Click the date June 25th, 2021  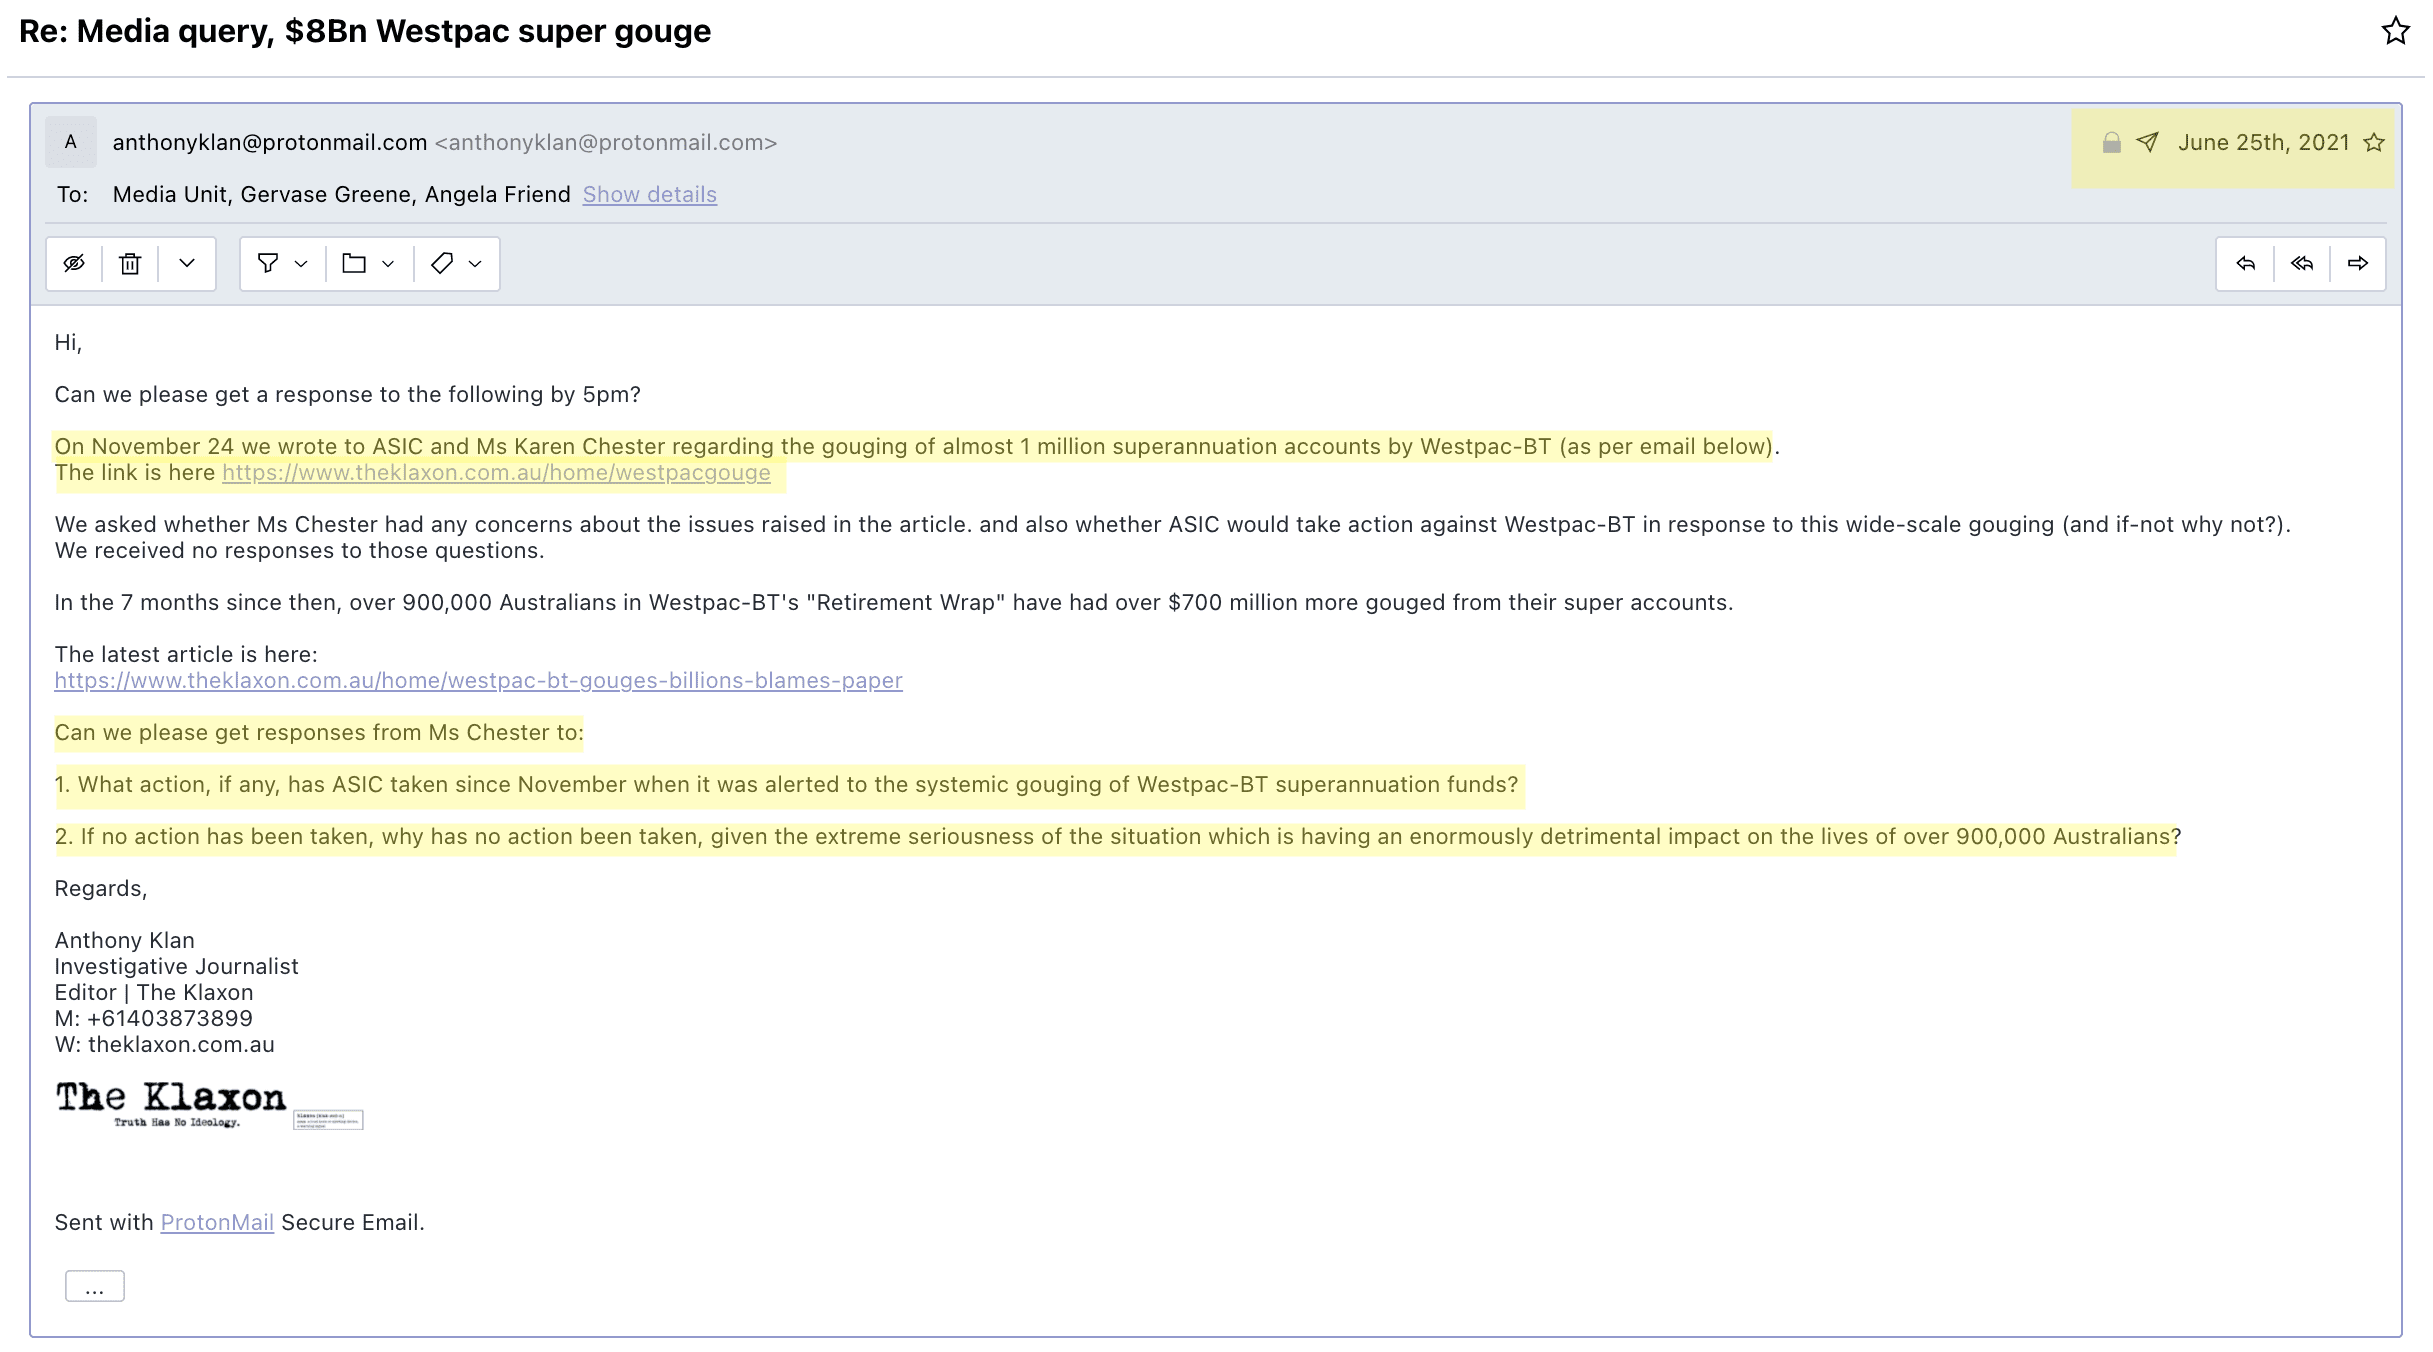tap(2263, 143)
